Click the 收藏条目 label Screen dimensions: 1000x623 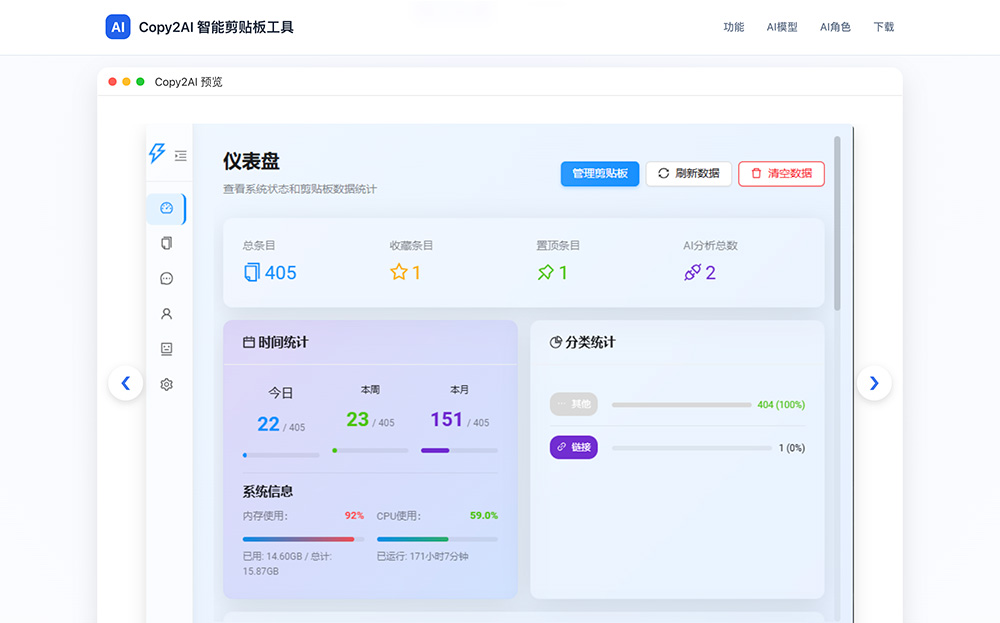pyautogui.click(x=411, y=246)
